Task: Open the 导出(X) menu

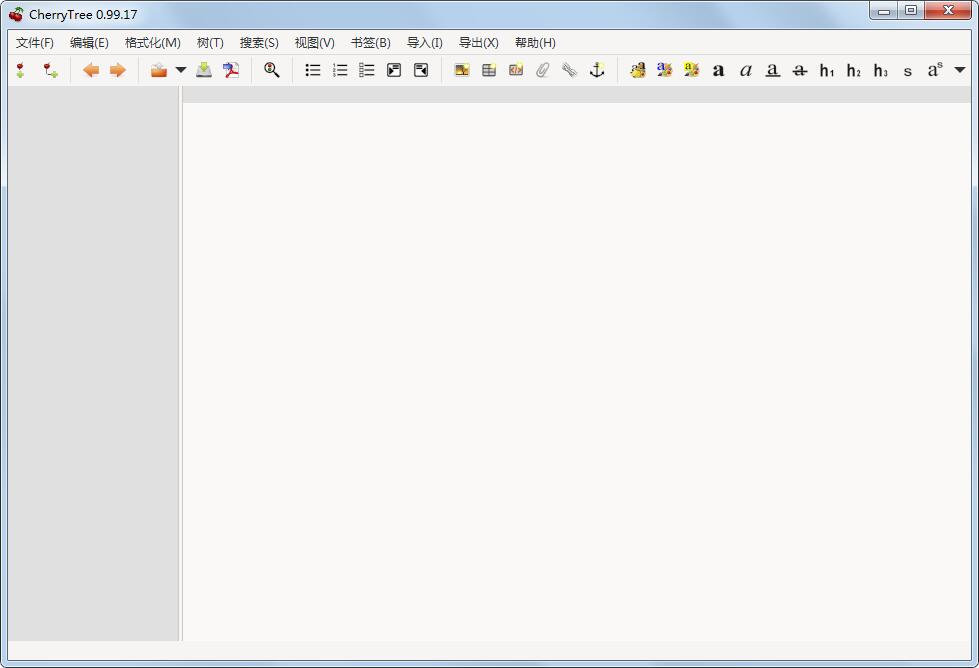Action: pyautogui.click(x=478, y=43)
